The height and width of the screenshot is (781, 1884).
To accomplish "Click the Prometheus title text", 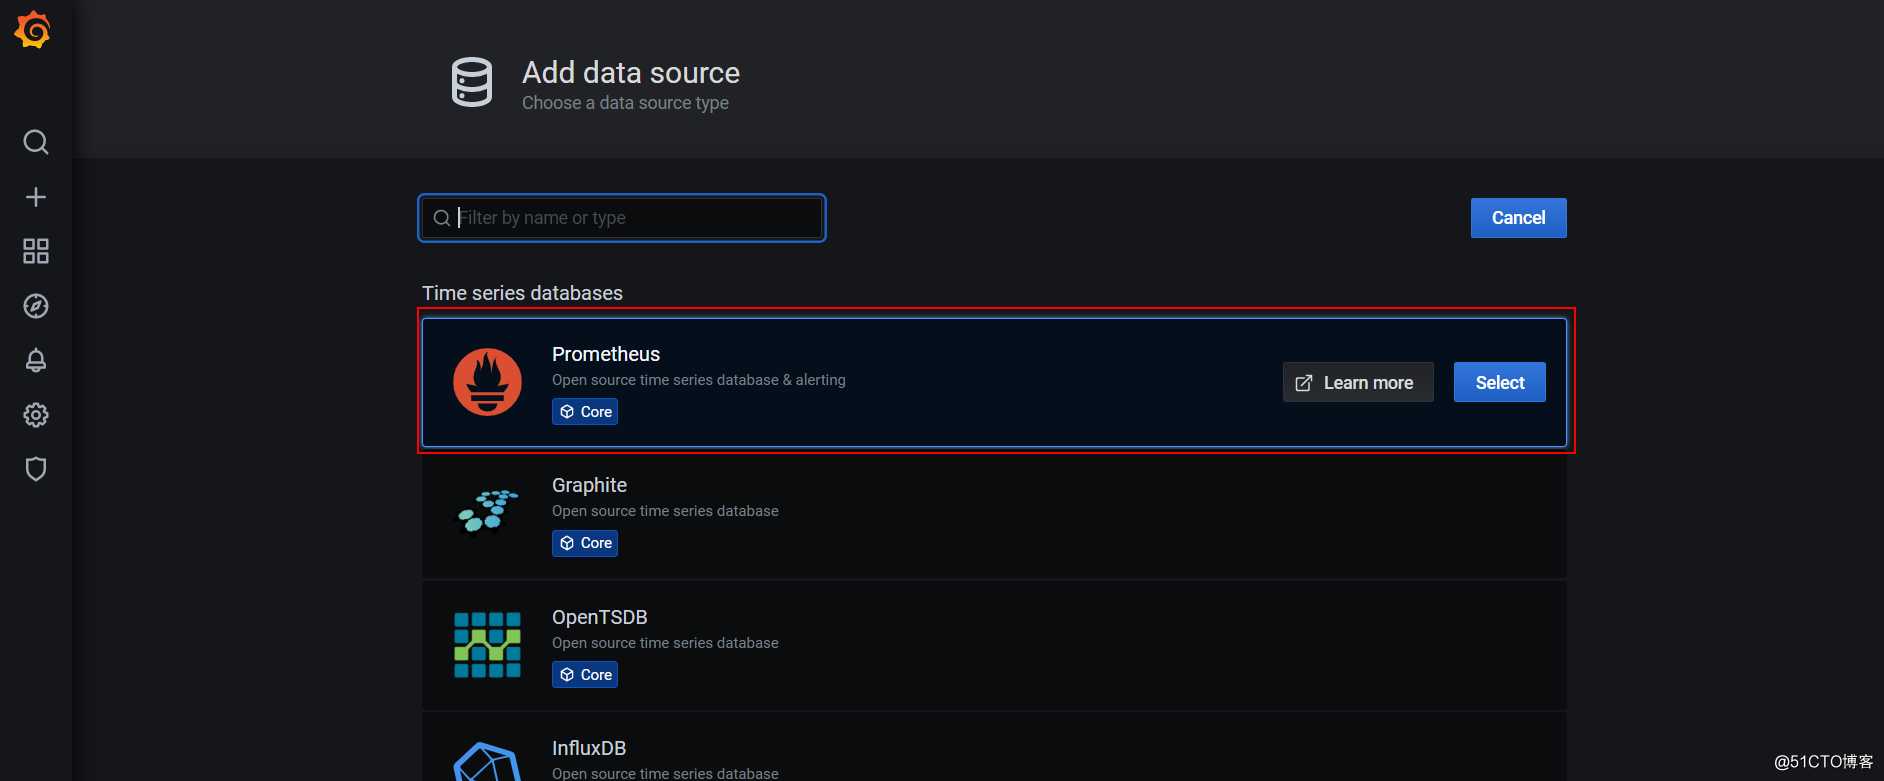I will coord(606,354).
